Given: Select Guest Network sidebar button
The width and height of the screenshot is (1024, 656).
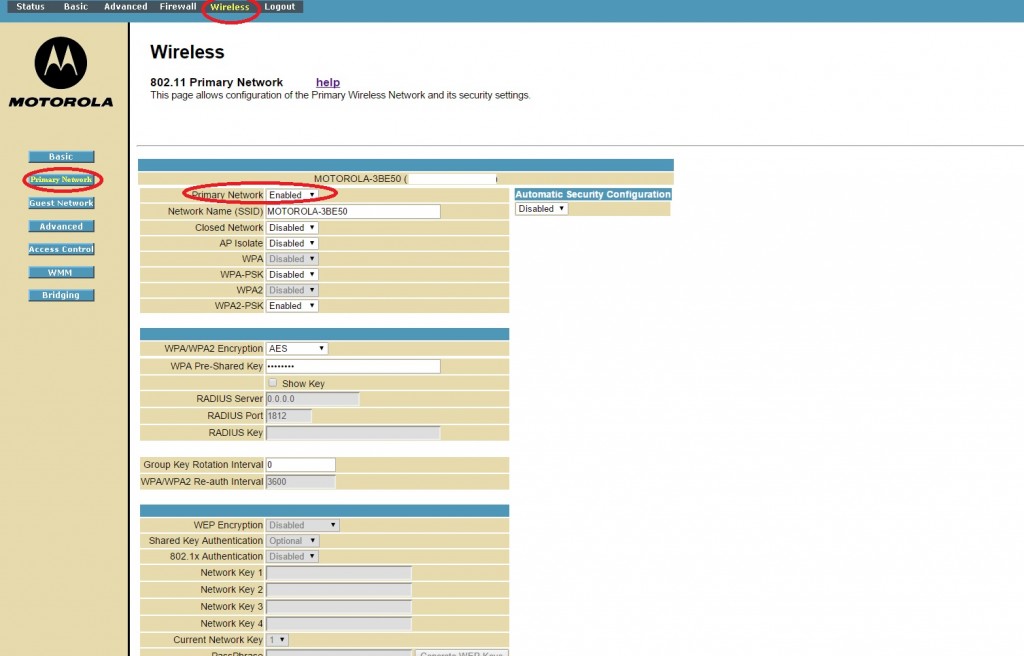Looking at the screenshot, I should pyautogui.click(x=61, y=203).
